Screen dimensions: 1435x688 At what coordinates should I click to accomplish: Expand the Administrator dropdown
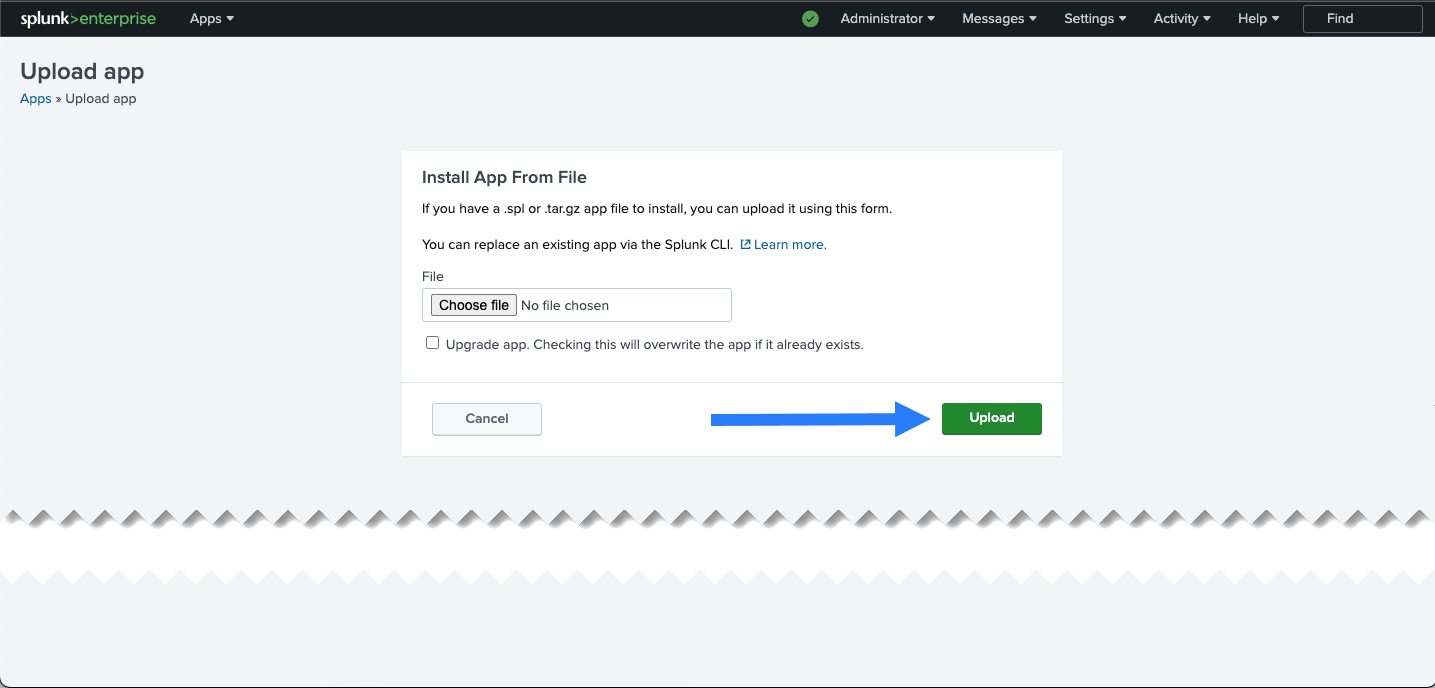887,19
